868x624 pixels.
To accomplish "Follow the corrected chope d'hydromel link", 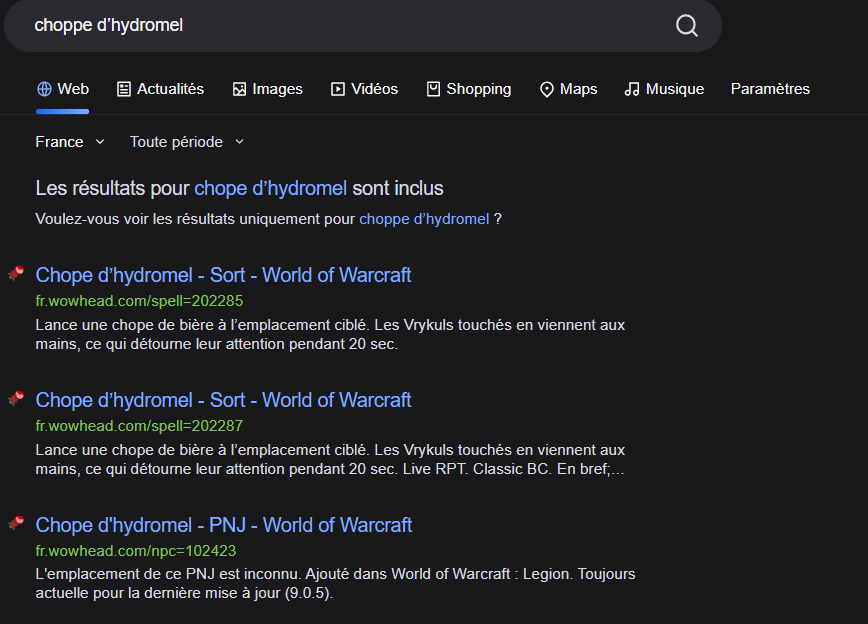I will click(271, 188).
